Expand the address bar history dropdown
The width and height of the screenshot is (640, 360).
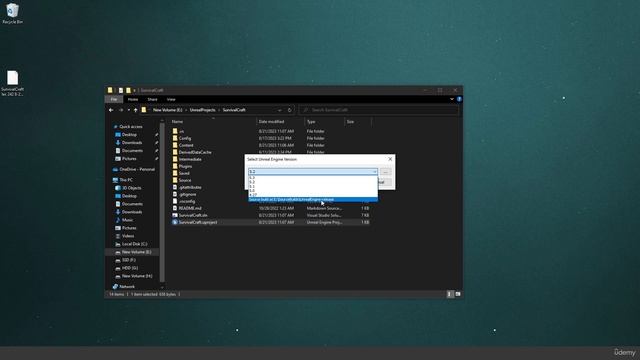pos(280,110)
